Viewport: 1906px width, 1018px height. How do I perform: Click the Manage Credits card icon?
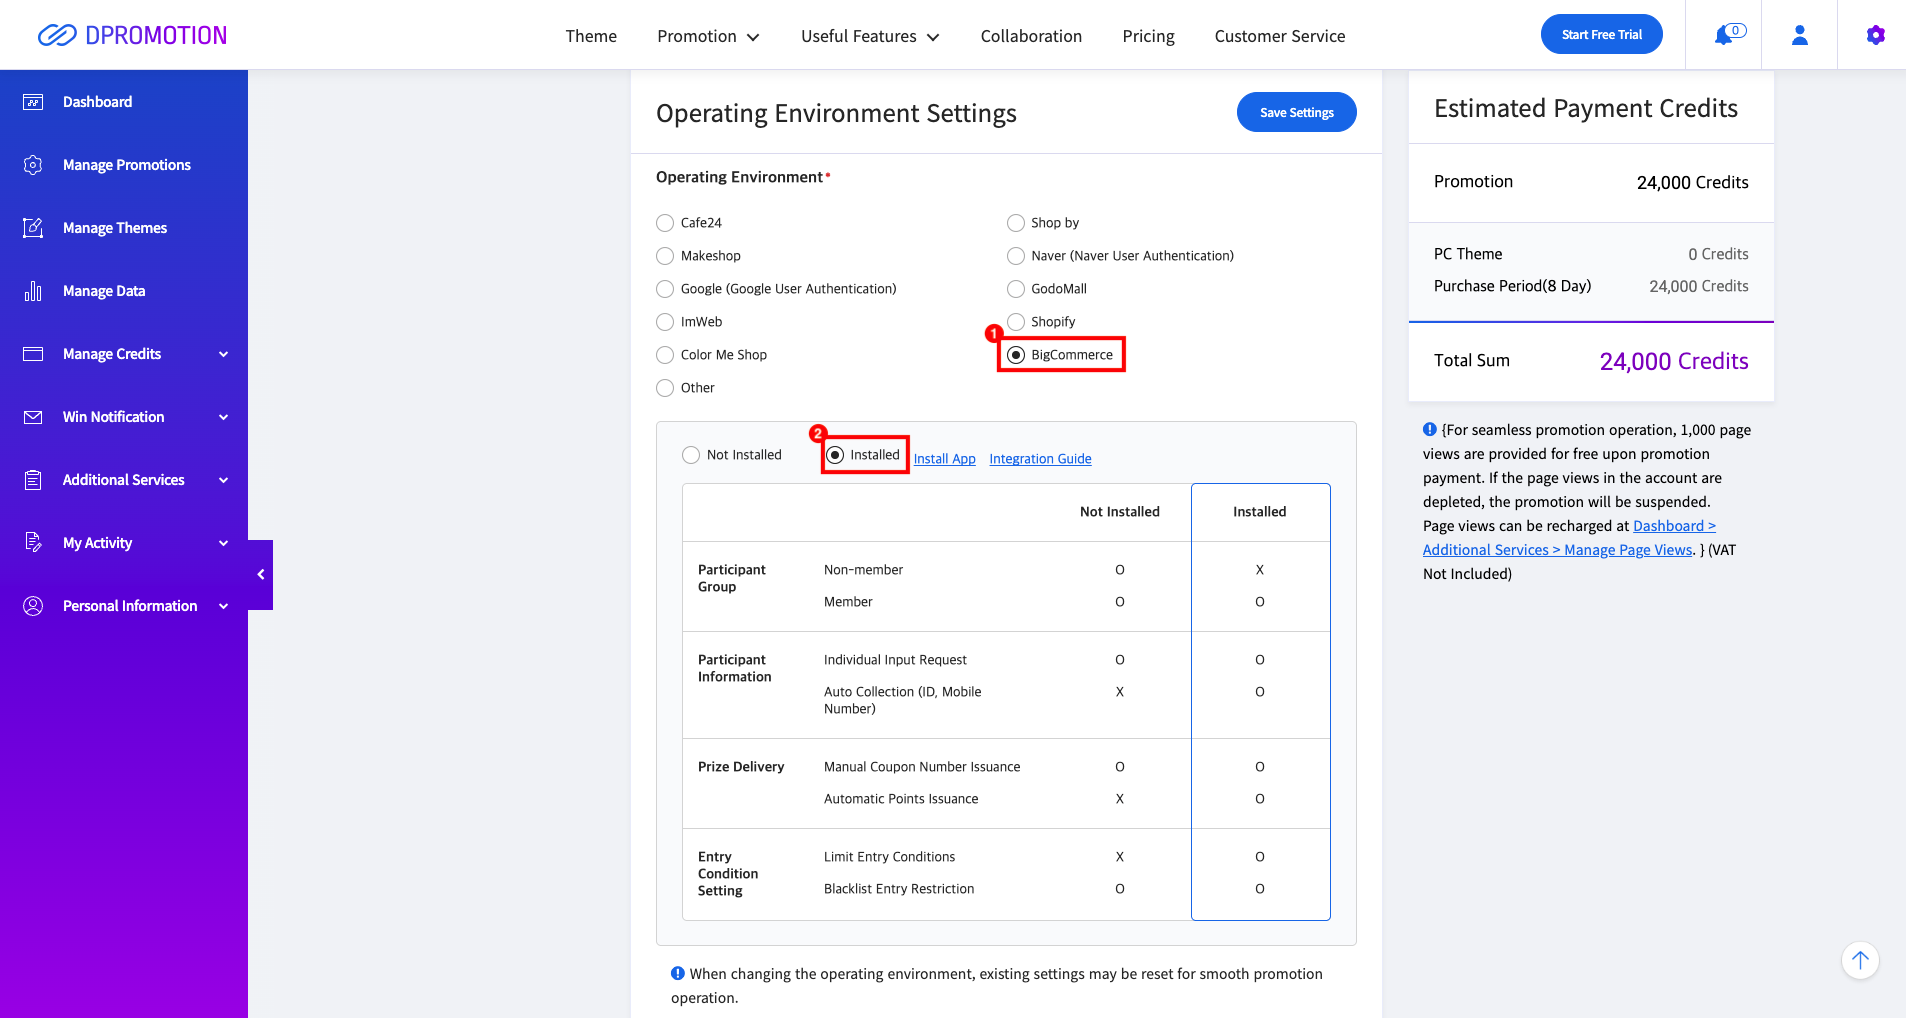[x=33, y=354]
